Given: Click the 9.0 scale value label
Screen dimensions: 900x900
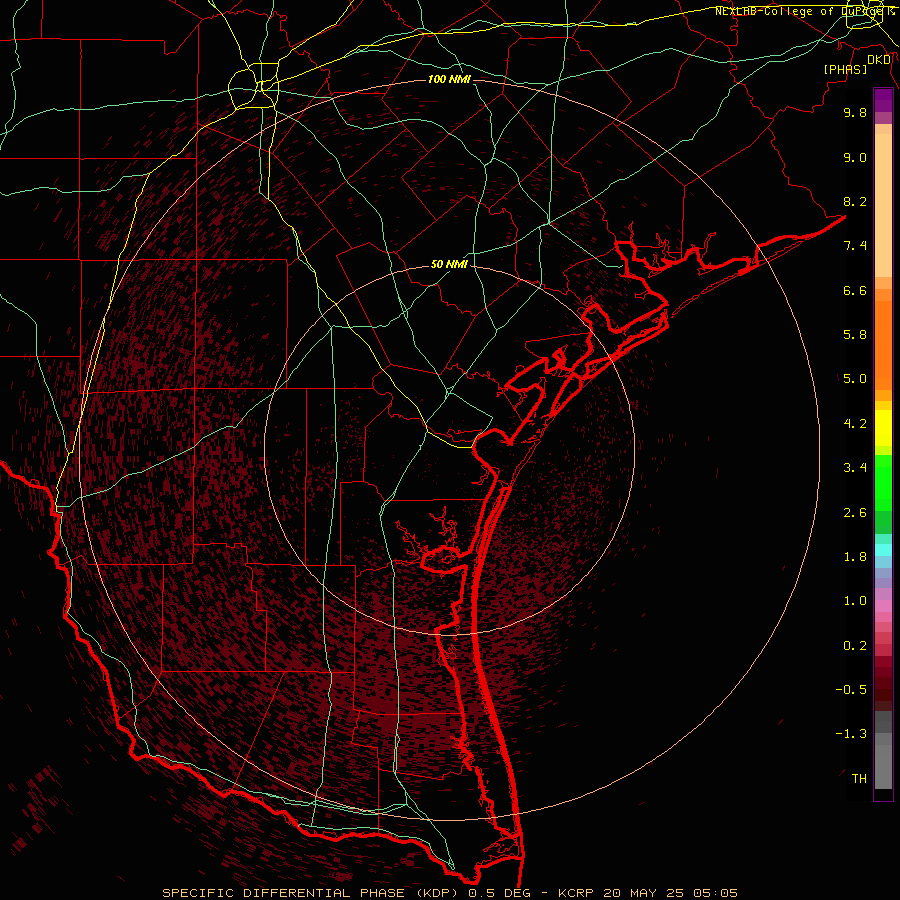Looking at the screenshot, I should (x=855, y=157).
